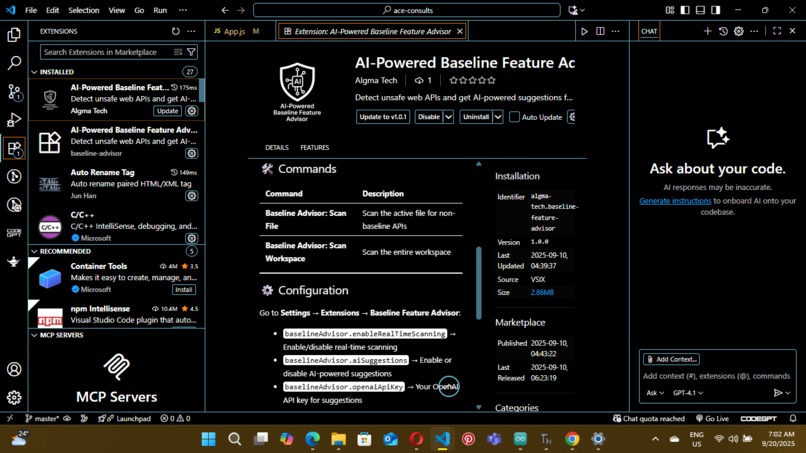
Task: Click the ace-consults command center search
Action: (407, 10)
